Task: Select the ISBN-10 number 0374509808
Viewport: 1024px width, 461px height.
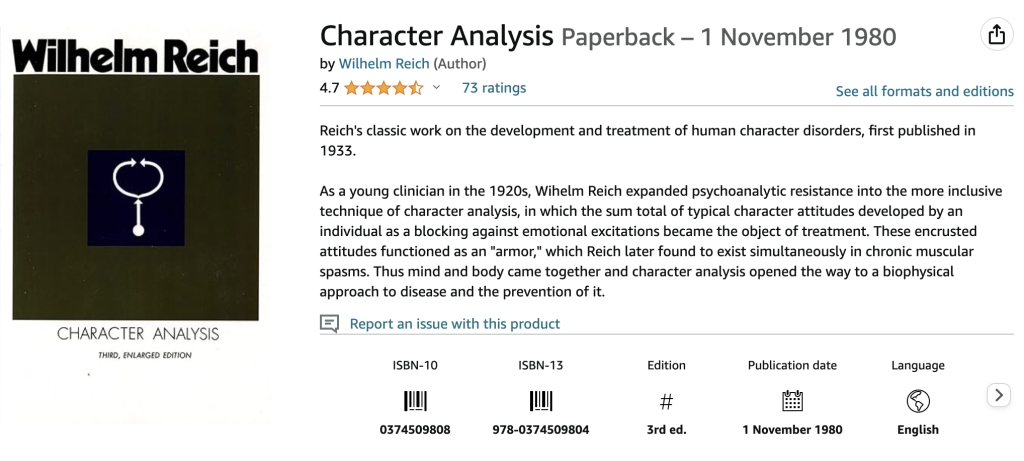Action: tap(415, 430)
